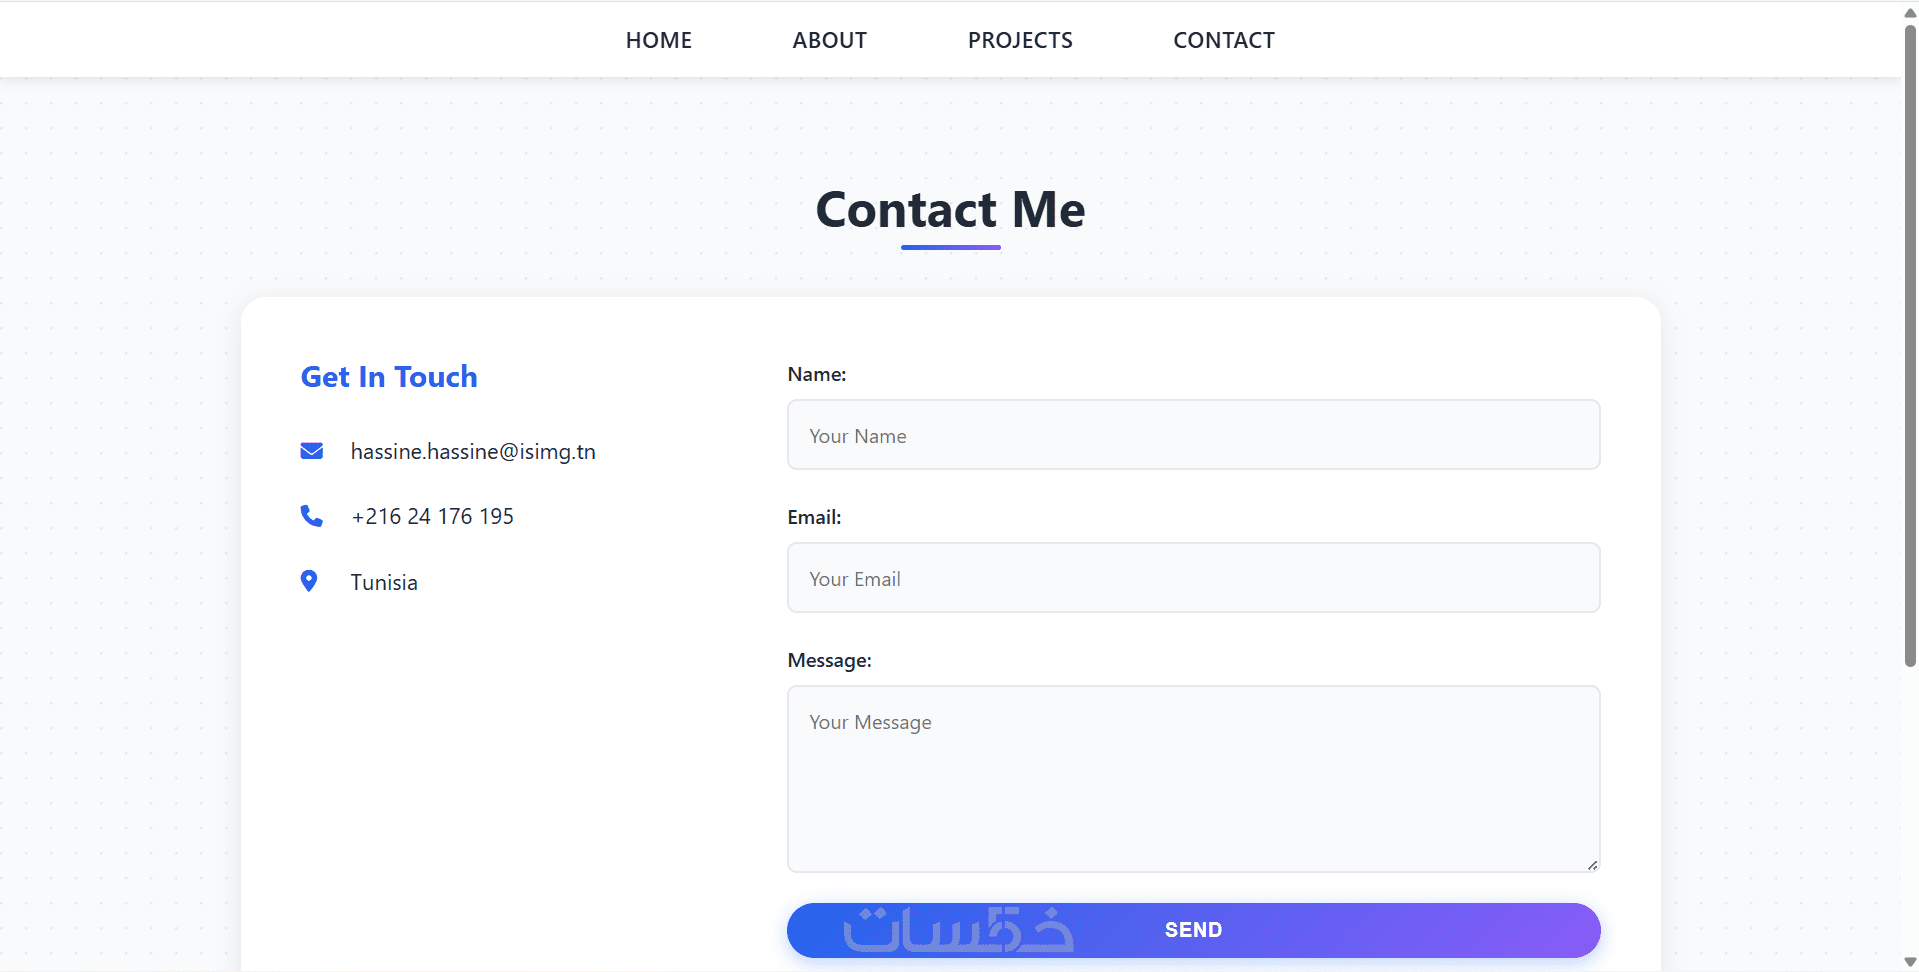Click the Tunisia location text
Viewport: 1919px width, 972px height.
click(384, 582)
